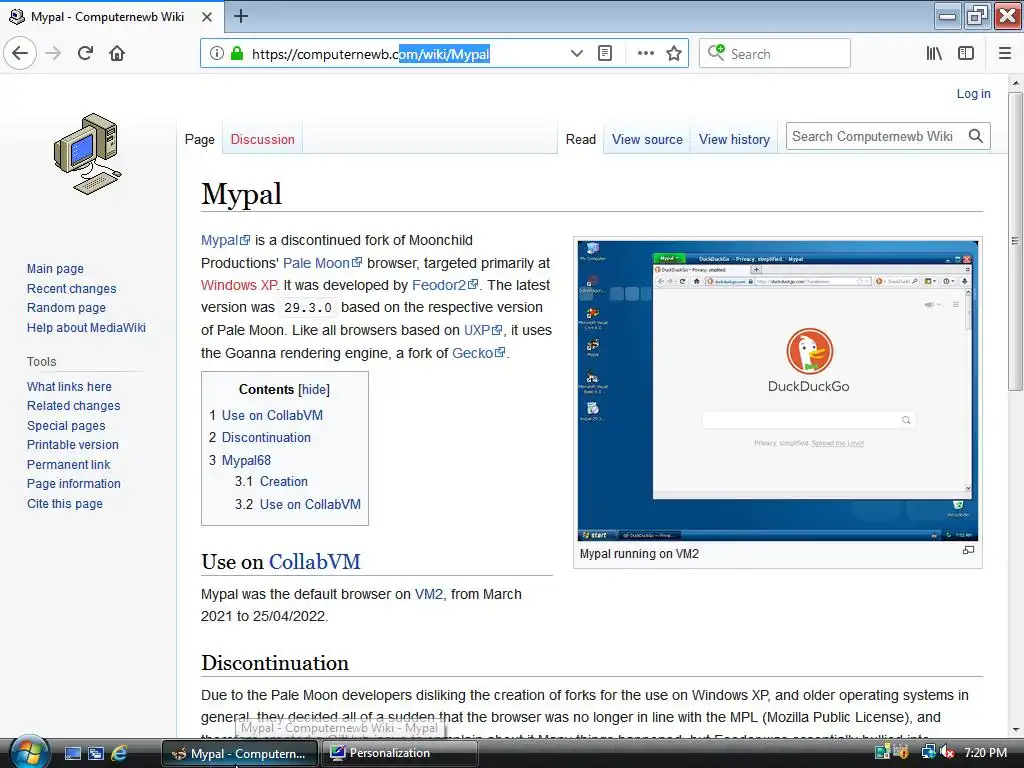
Task: Open the View source tab
Action: (647, 139)
